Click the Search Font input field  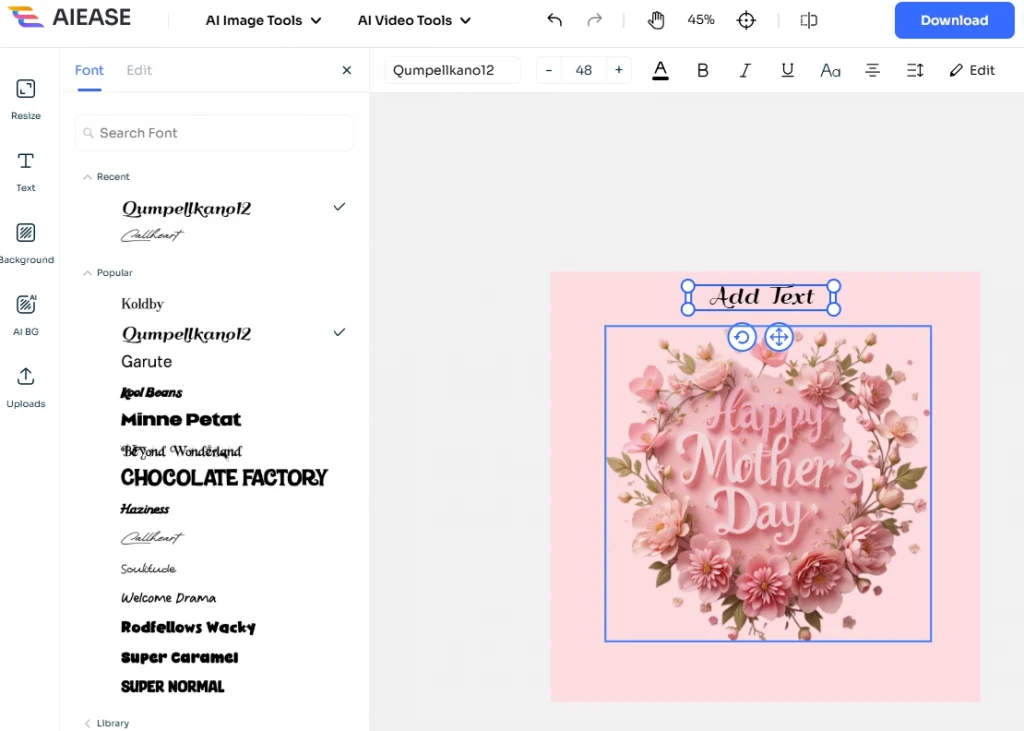(x=215, y=133)
